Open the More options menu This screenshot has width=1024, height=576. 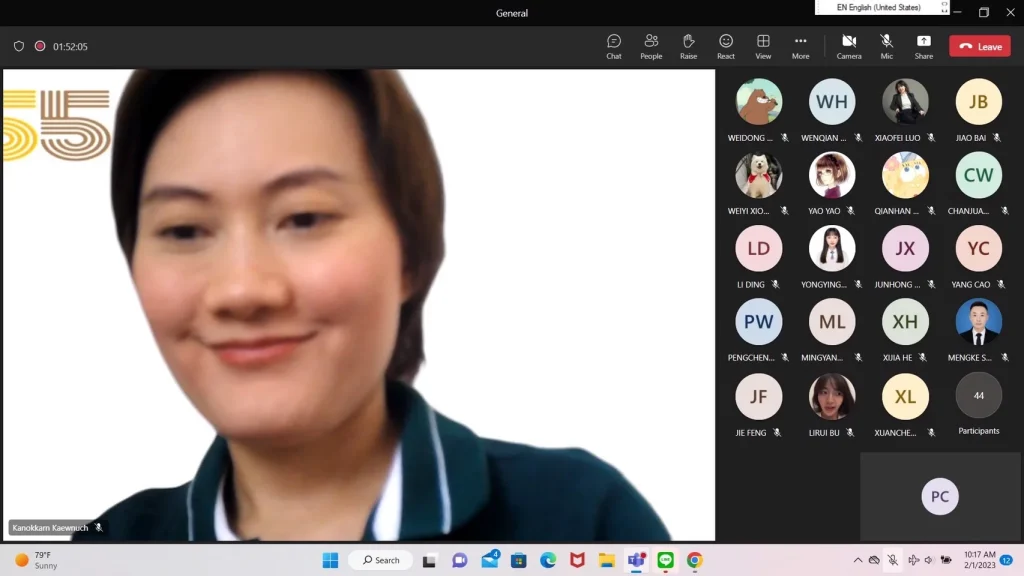point(800,46)
